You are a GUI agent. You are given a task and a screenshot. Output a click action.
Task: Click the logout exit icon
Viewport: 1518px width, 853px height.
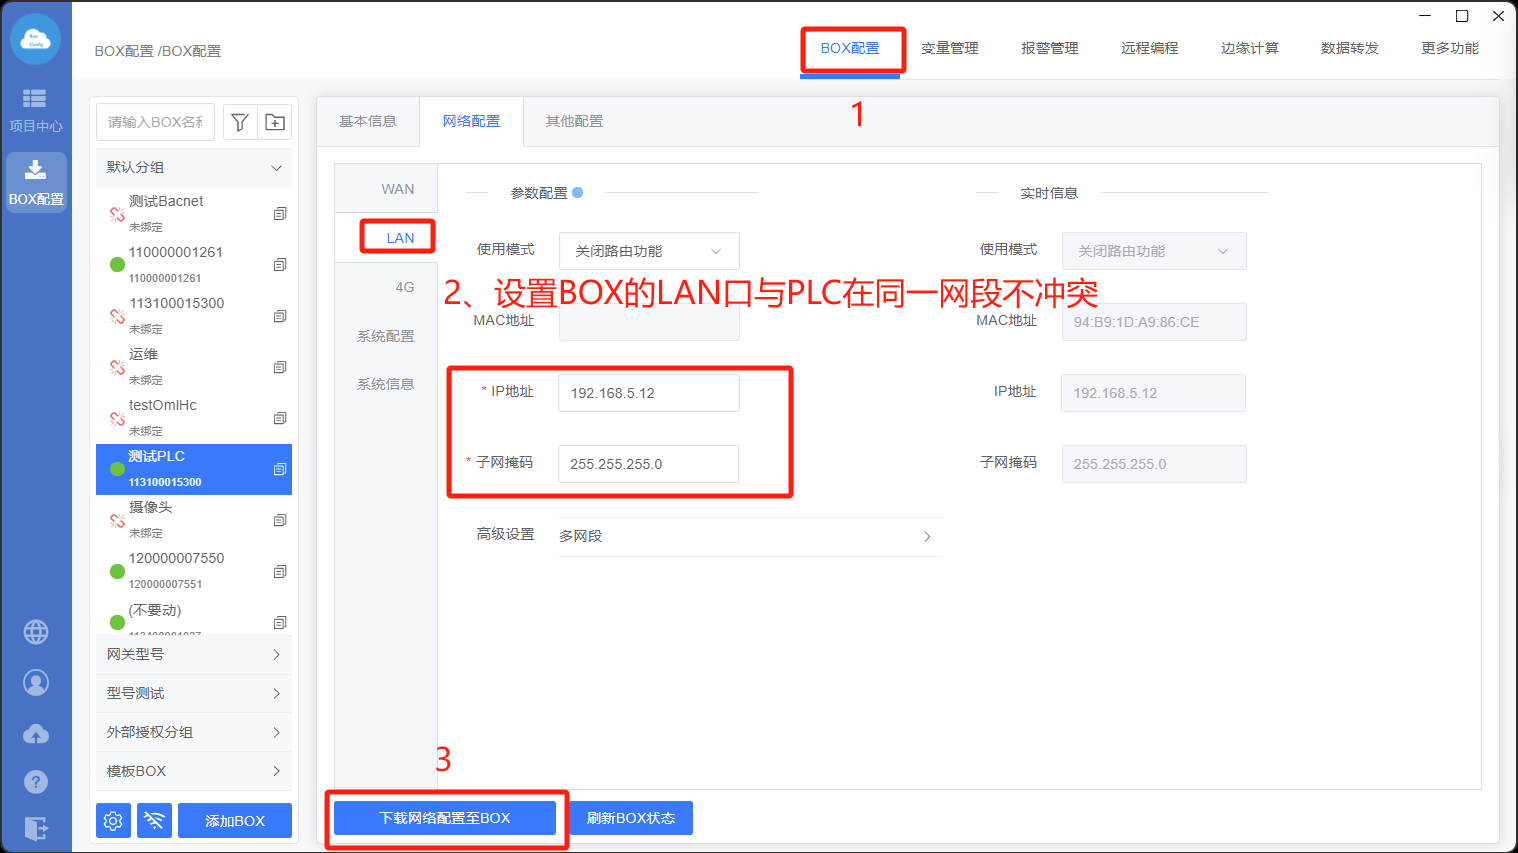[36, 829]
